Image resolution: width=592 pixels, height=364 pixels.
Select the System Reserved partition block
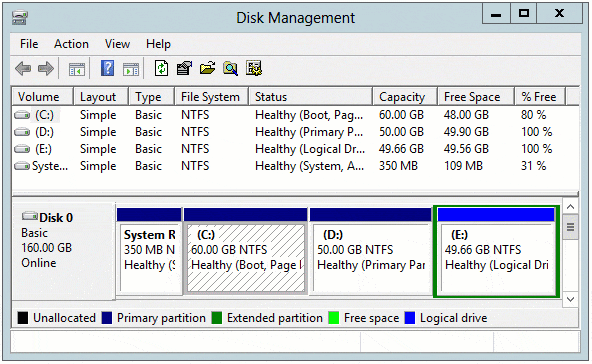pos(149,251)
